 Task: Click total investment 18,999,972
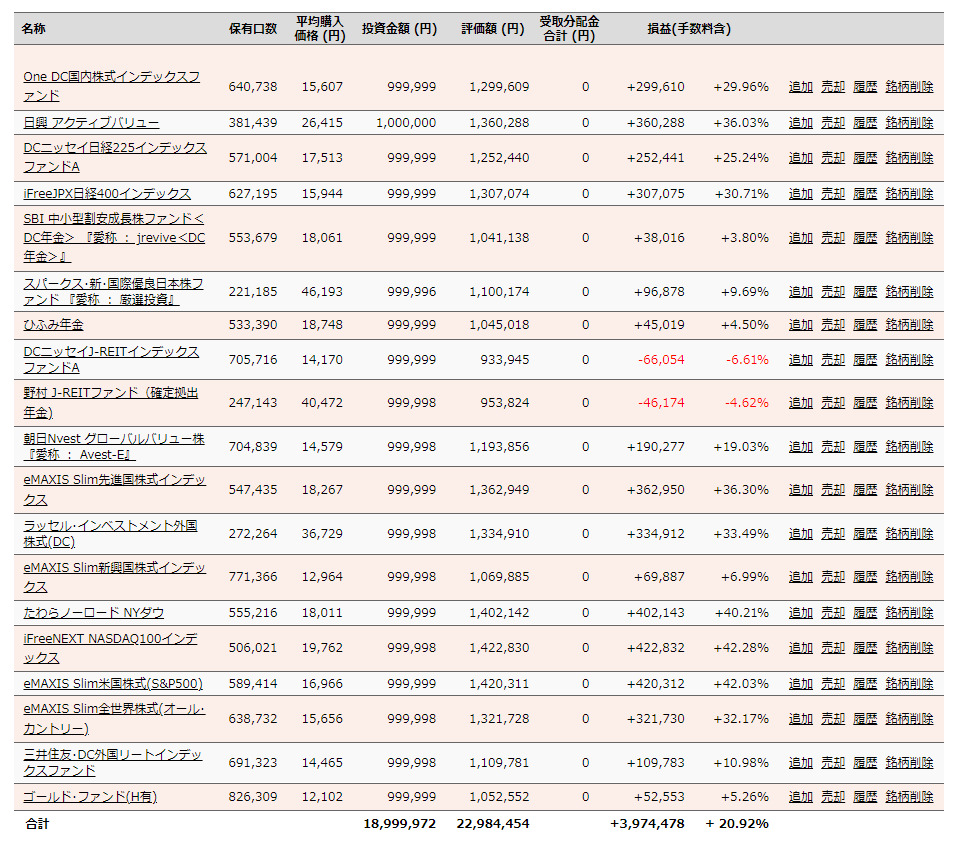[400, 823]
